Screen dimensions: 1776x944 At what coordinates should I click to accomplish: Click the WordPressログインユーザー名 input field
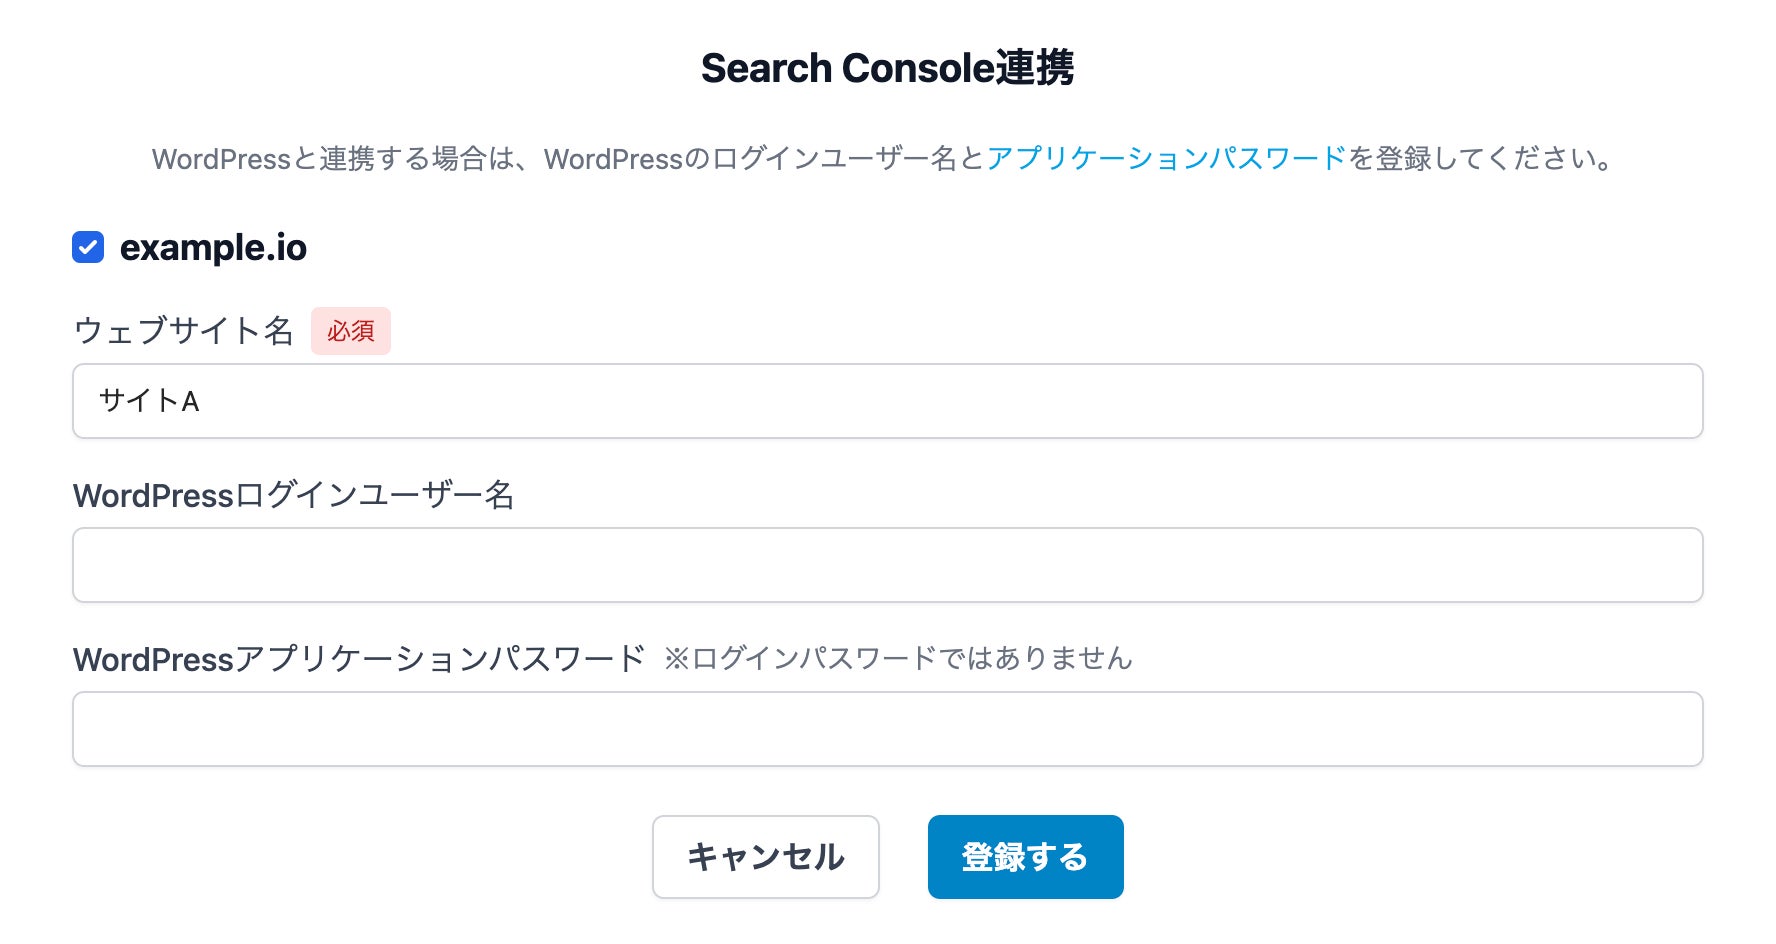887,565
